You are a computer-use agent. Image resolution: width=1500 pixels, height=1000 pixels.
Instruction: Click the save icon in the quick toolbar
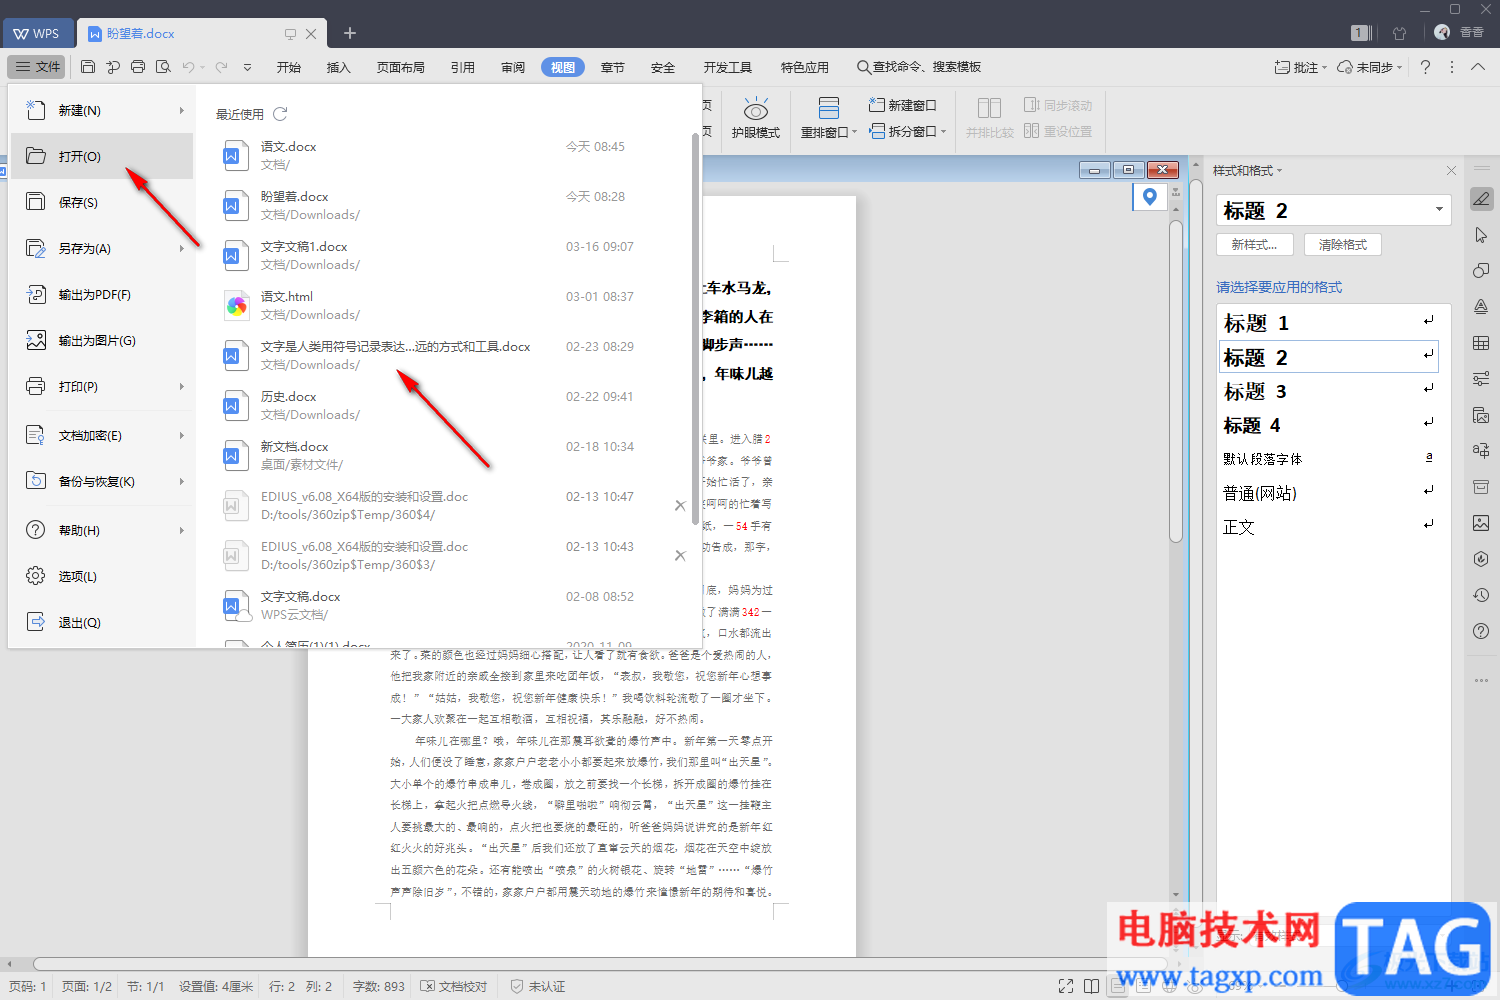point(88,67)
